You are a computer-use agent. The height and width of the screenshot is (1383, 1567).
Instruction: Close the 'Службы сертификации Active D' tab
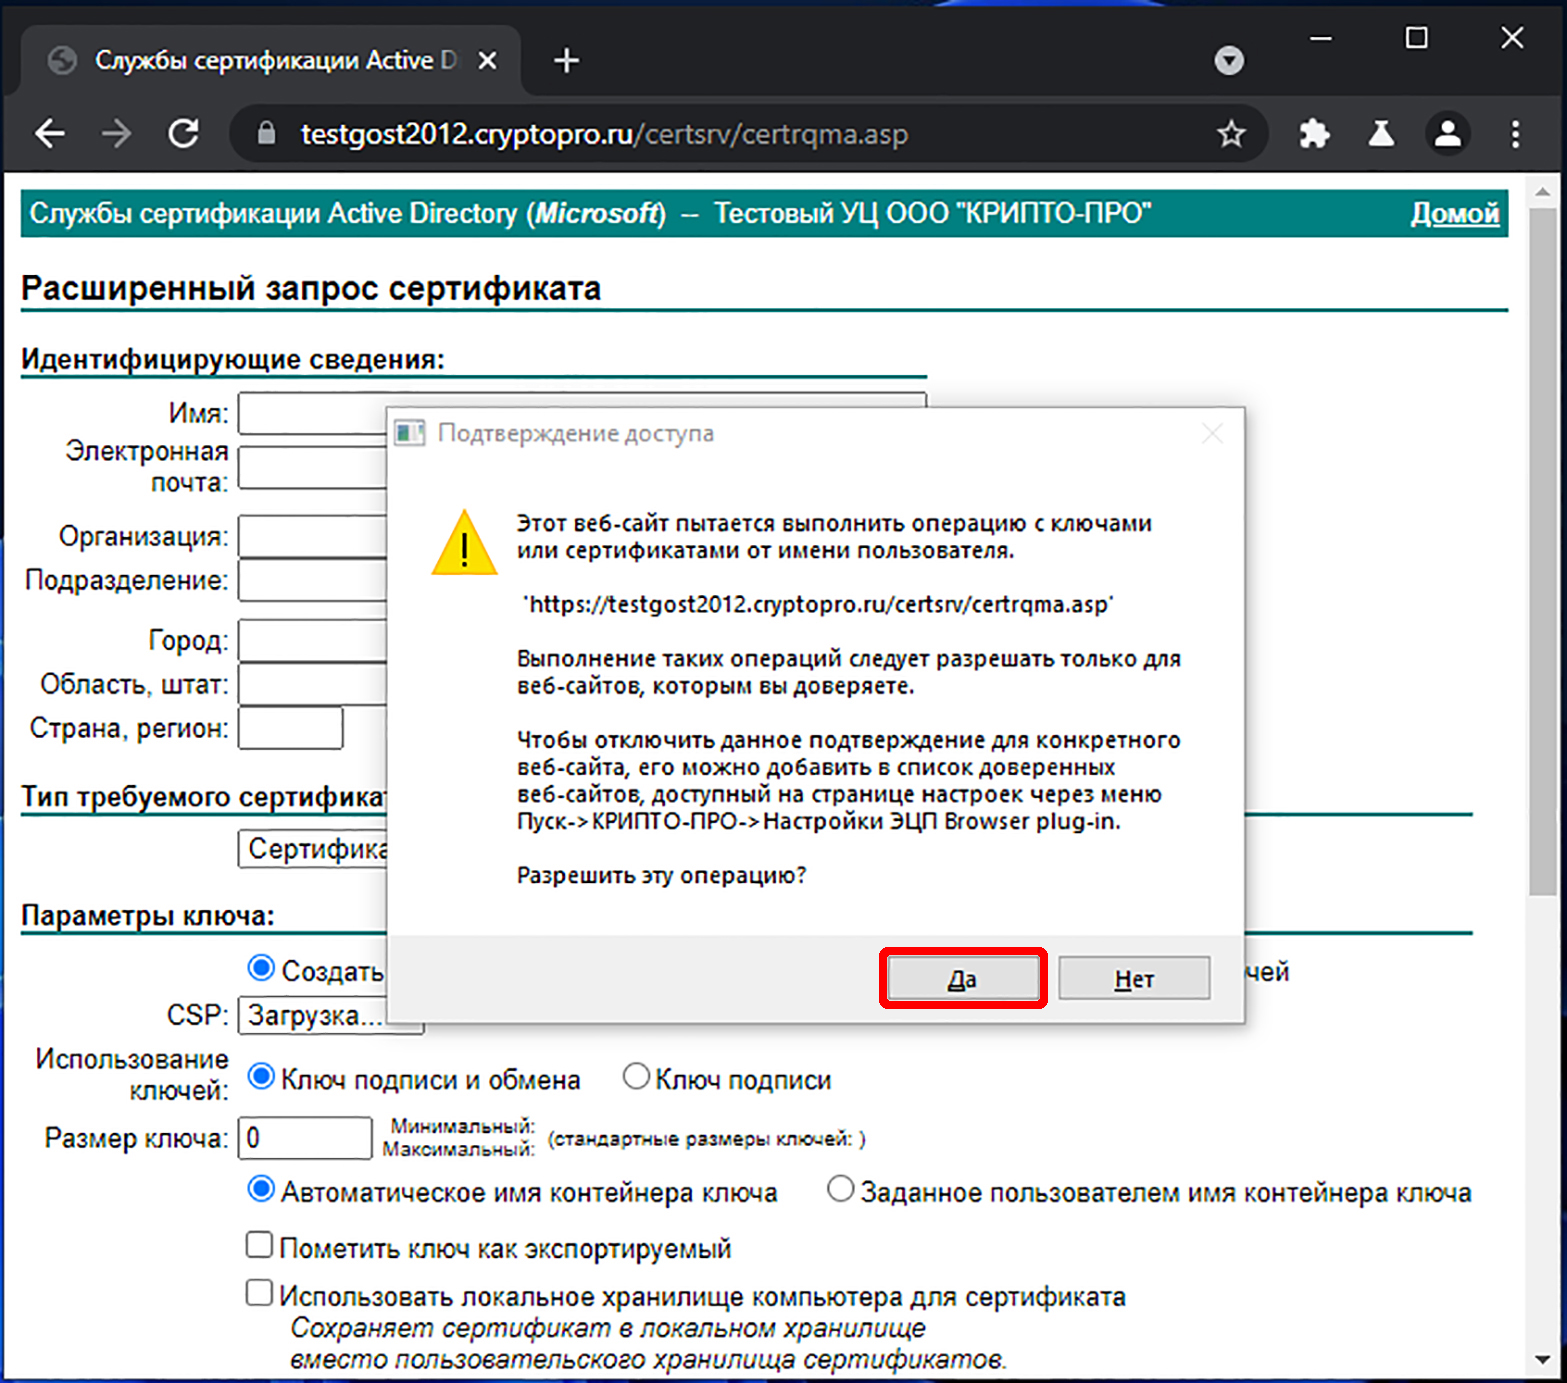pos(487,61)
